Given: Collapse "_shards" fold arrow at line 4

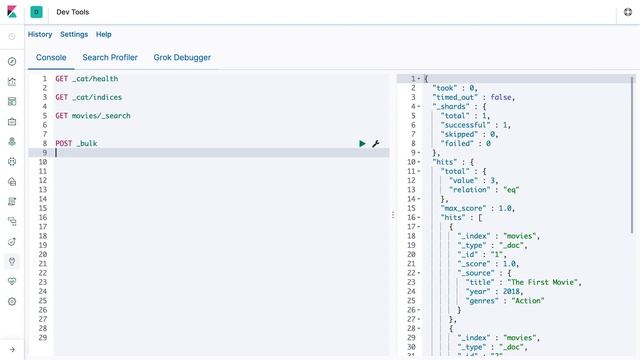Looking at the screenshot, I should pos(419,107).
